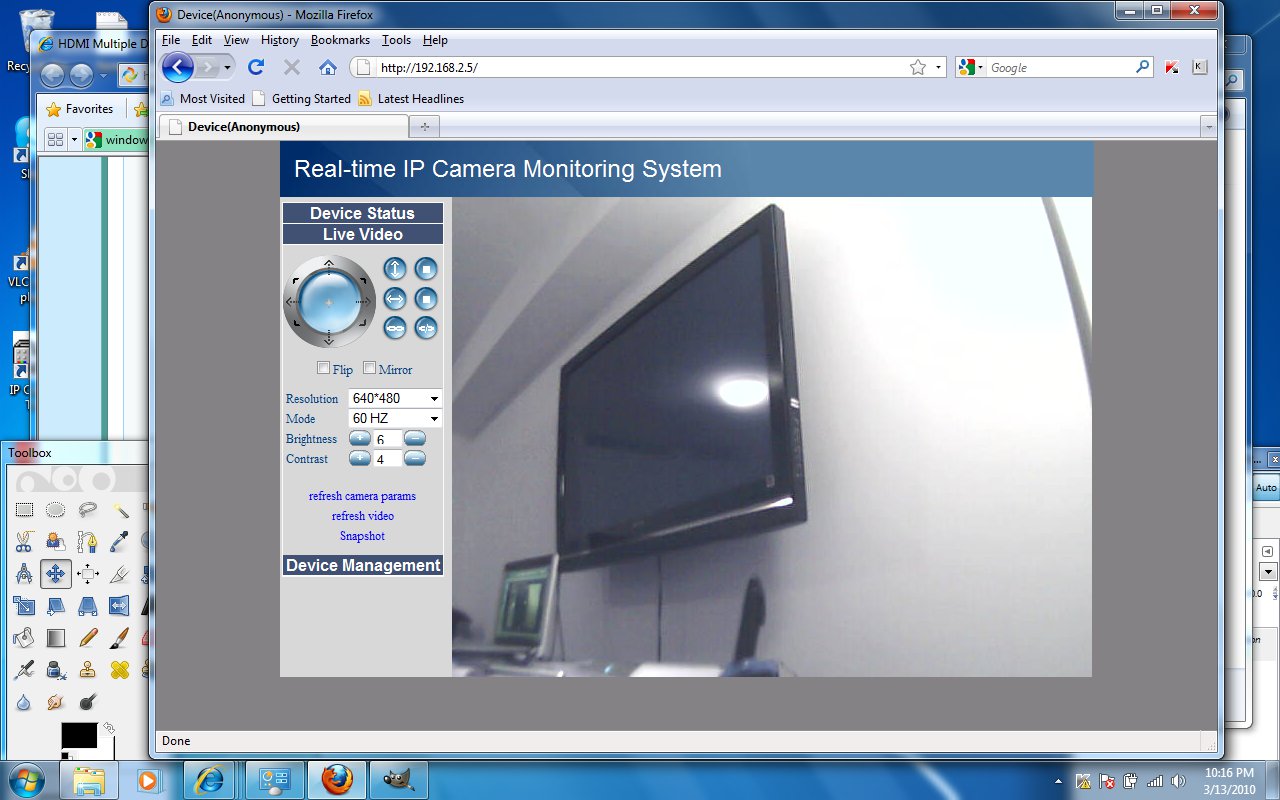Bookmark this page with the star icon
Screen dimensions: 1280x800
click(918, 67)
